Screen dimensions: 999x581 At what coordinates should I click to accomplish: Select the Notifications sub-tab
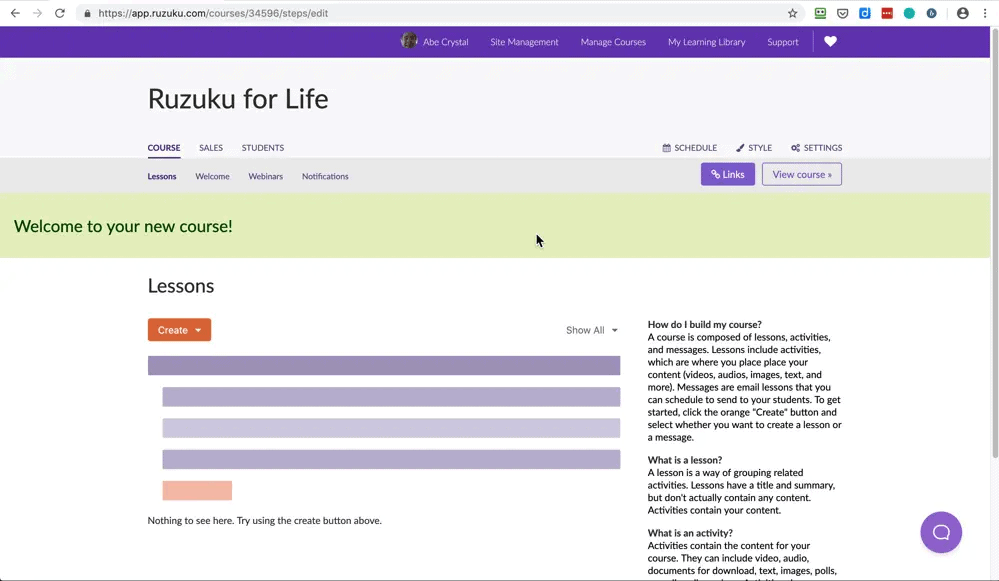pyautogui.click(x=325, y=176)
